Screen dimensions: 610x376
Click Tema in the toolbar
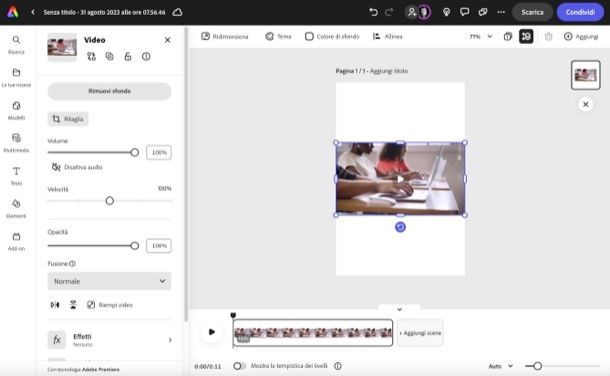(278, 37)
